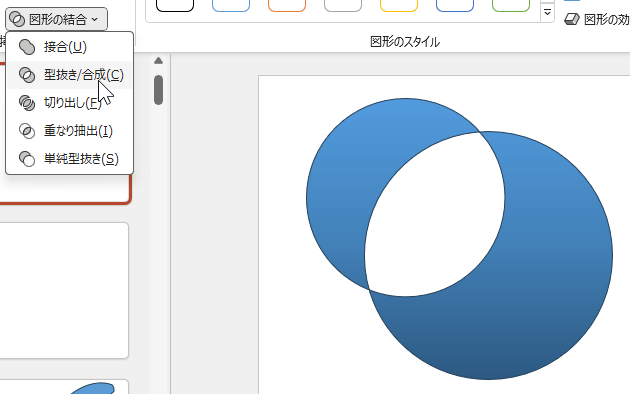Choose 単純型抜き(S) menu entry
The image size is (630, 394).
click(x=69, y=159)
